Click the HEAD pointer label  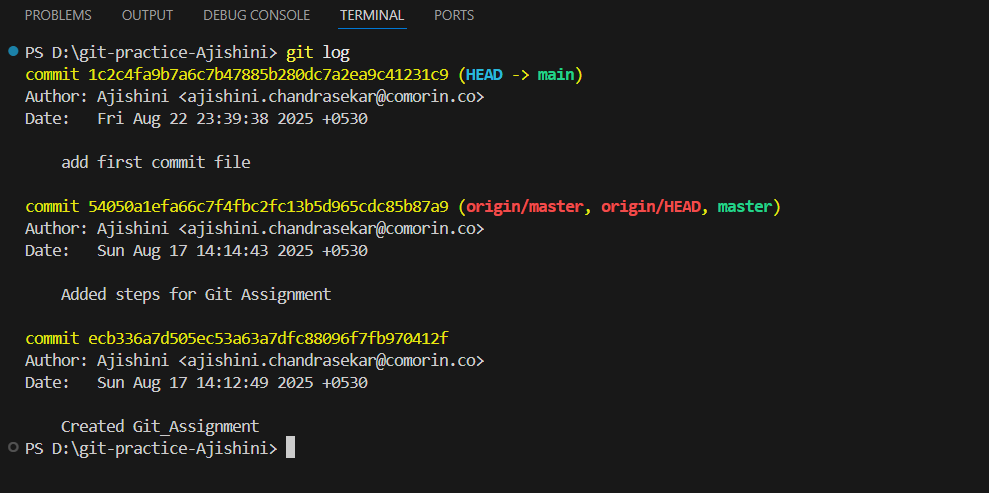point(484,74)
